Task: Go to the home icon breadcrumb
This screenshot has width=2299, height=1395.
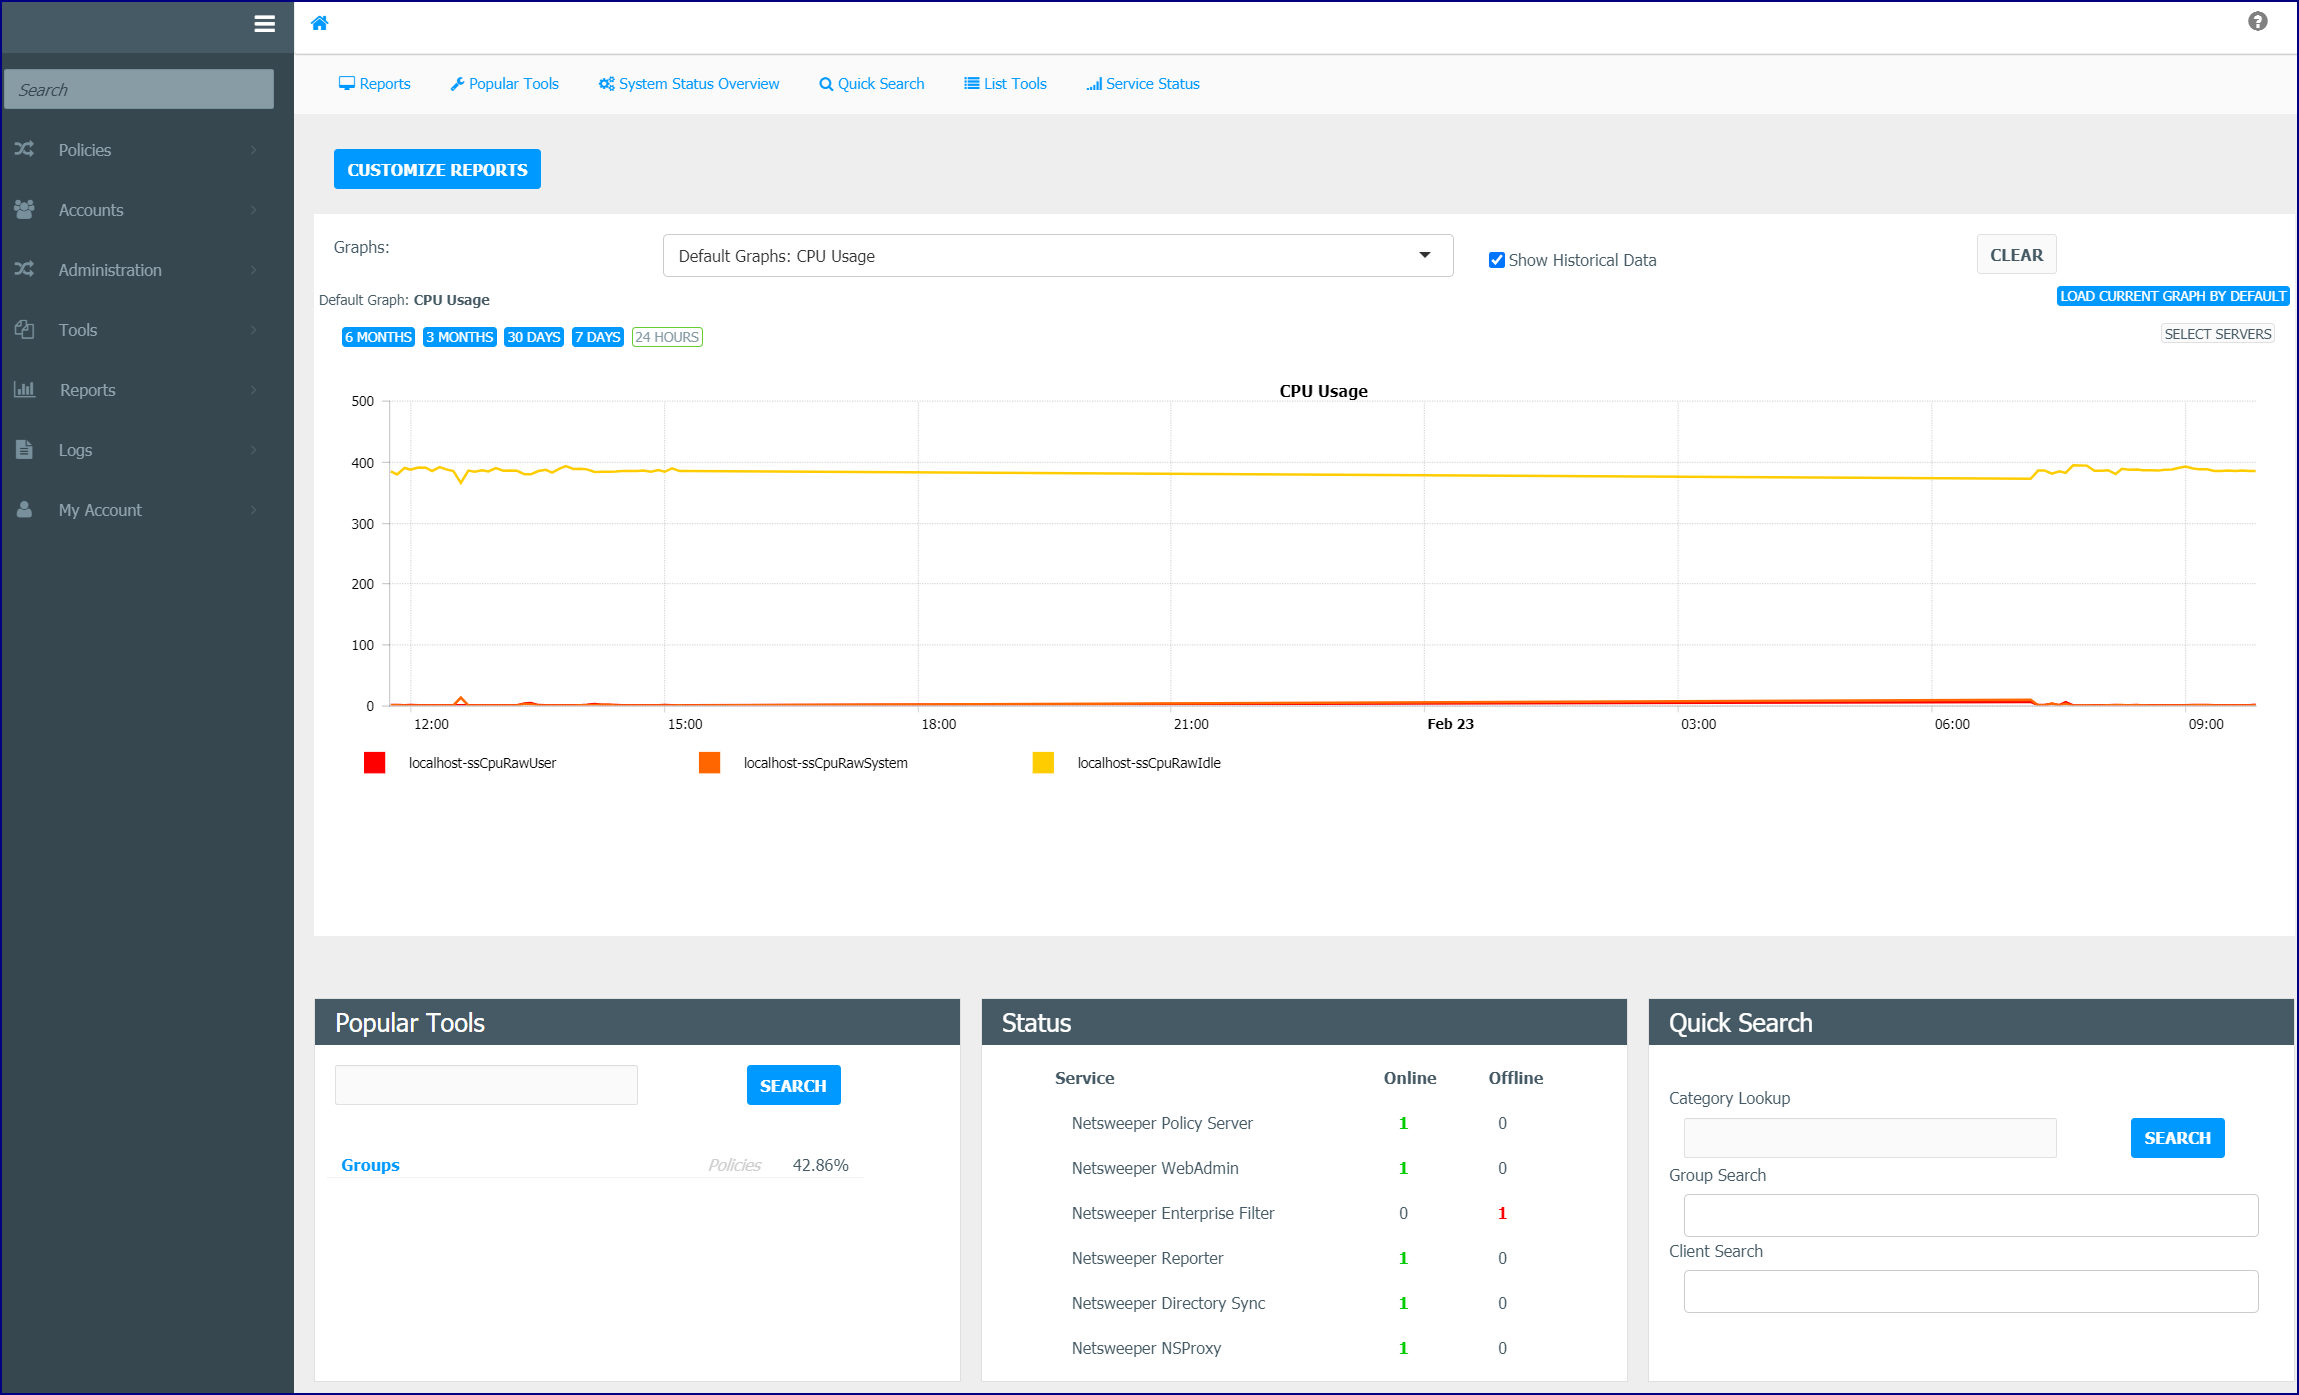Action: pyautogui.click(x=320, y=23)
